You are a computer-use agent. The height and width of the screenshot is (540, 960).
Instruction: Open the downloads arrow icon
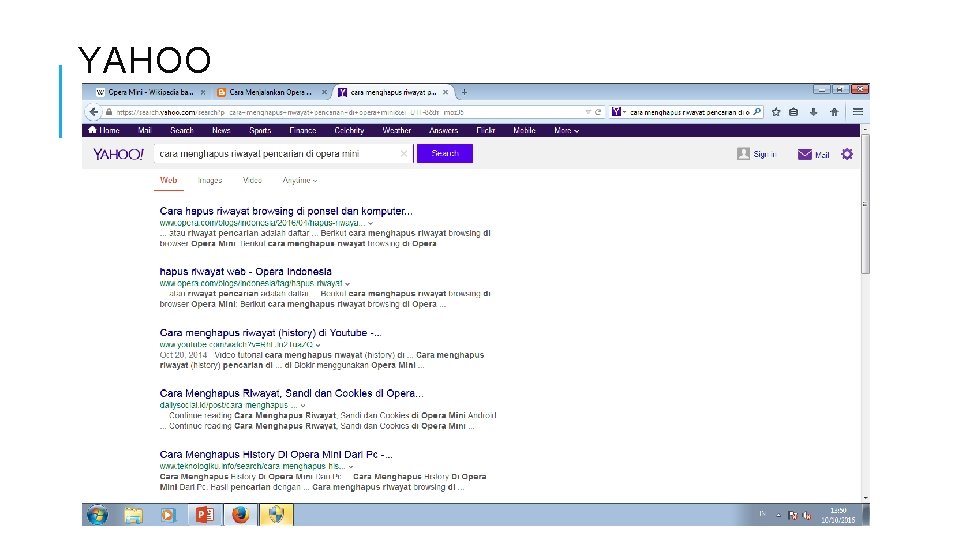(x=813, y=112)
